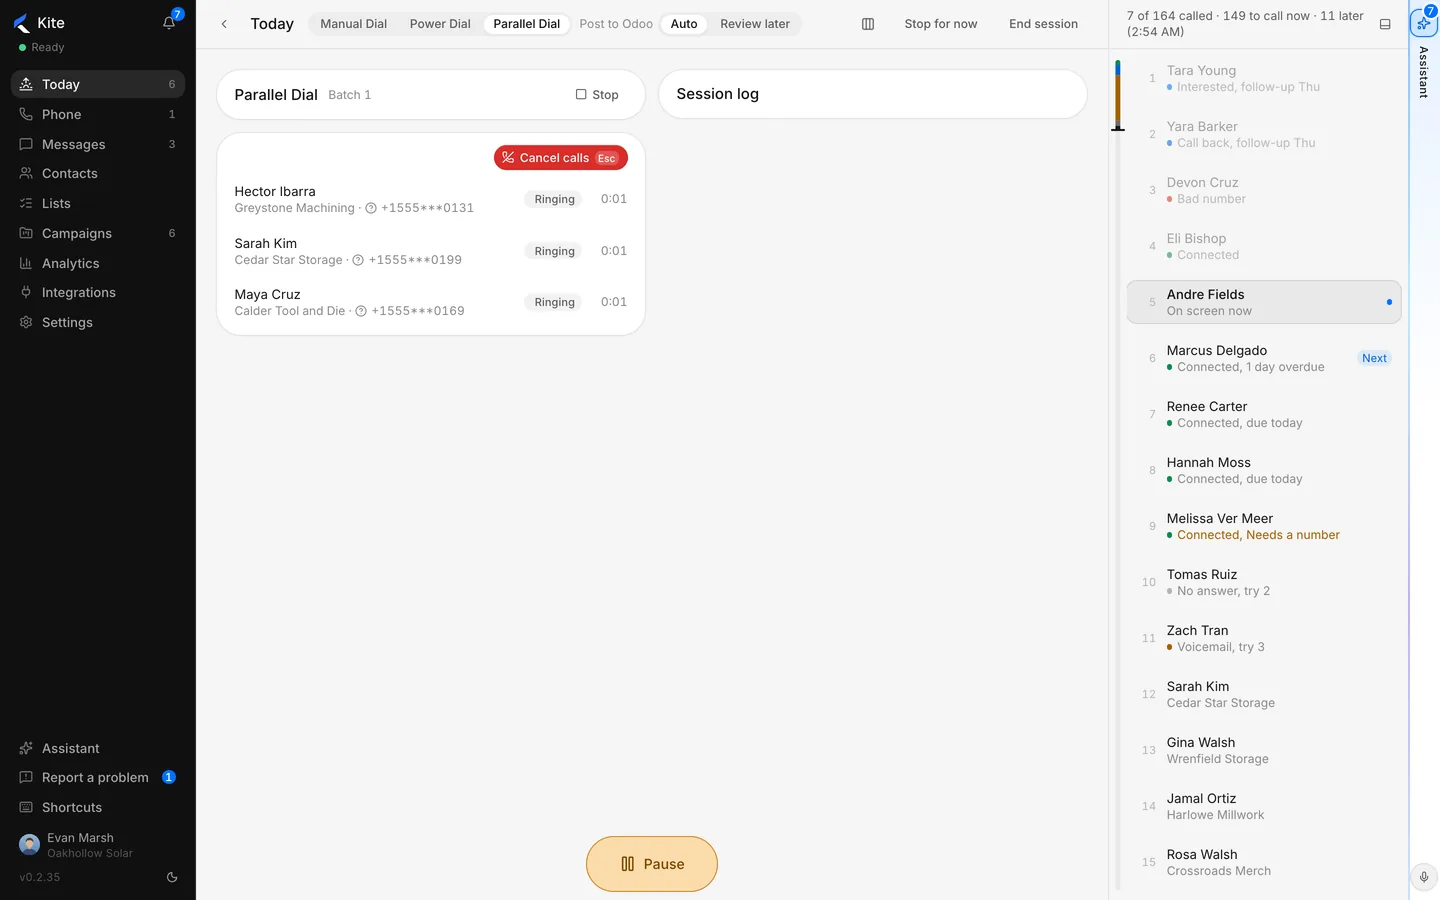
Task: Open notifications bell in sidebar header
Action: (x=170, y=22)
